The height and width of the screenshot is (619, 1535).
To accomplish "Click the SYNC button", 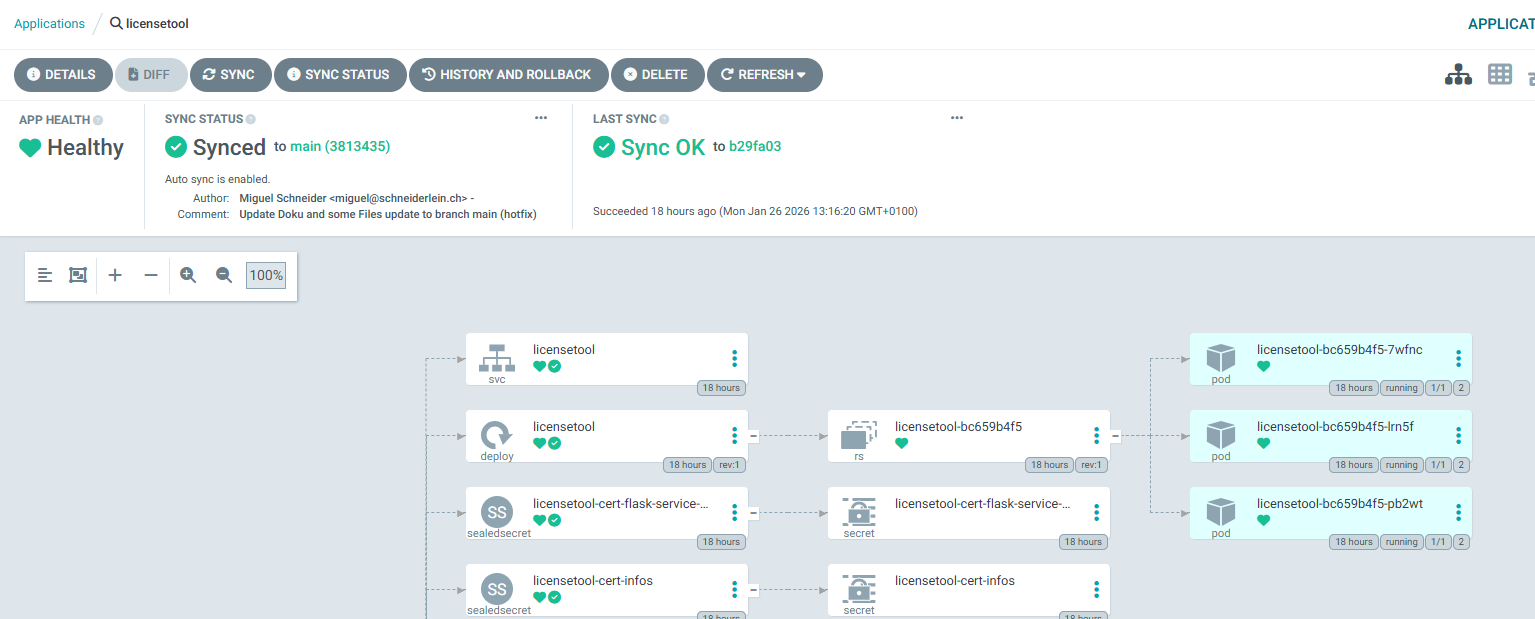I will (x=230, y=74).
